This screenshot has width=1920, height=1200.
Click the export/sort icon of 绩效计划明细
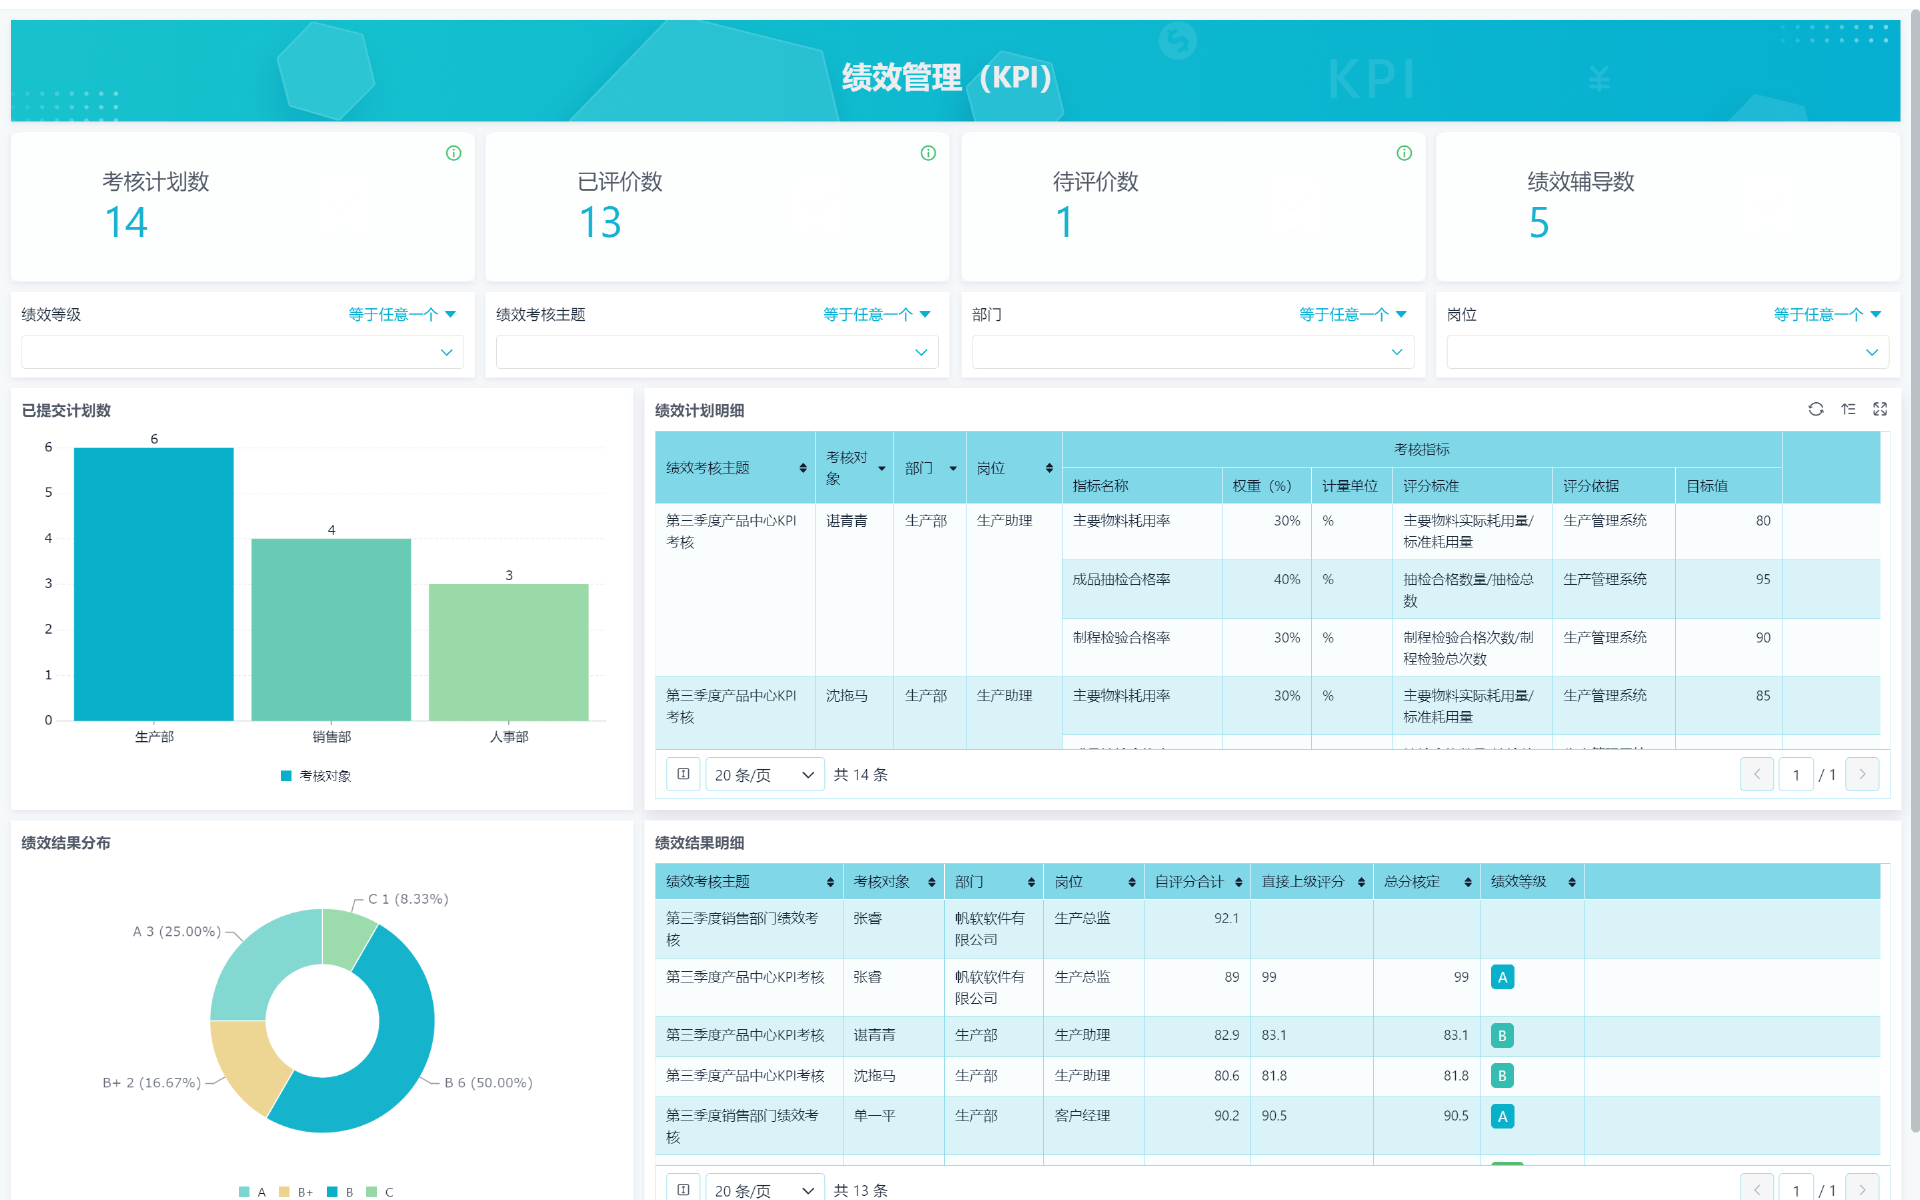click(x=1848, y=409)
